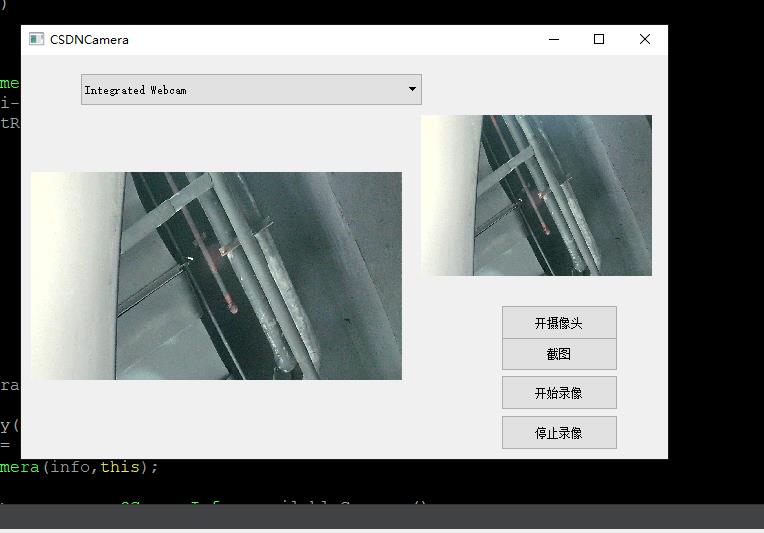Screen dimensions: 764x533
Task: Maximize the CSDNCamera window
Action: tap(599, 39)
